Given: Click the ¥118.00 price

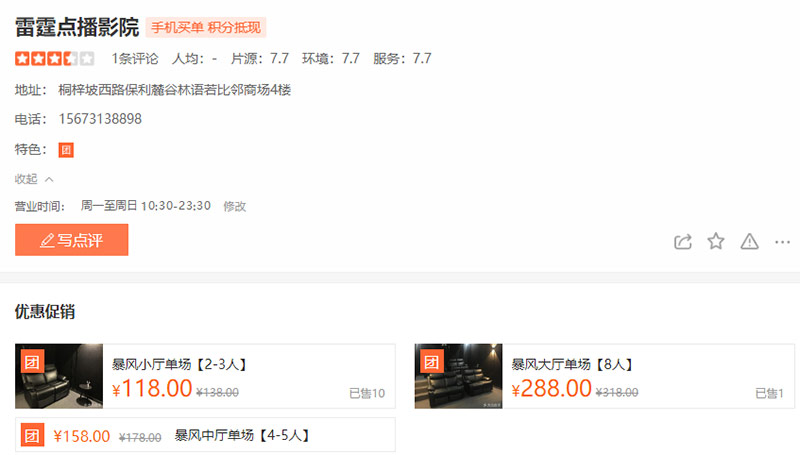Looking at the screenshot, I should click(x=152, y=389).
